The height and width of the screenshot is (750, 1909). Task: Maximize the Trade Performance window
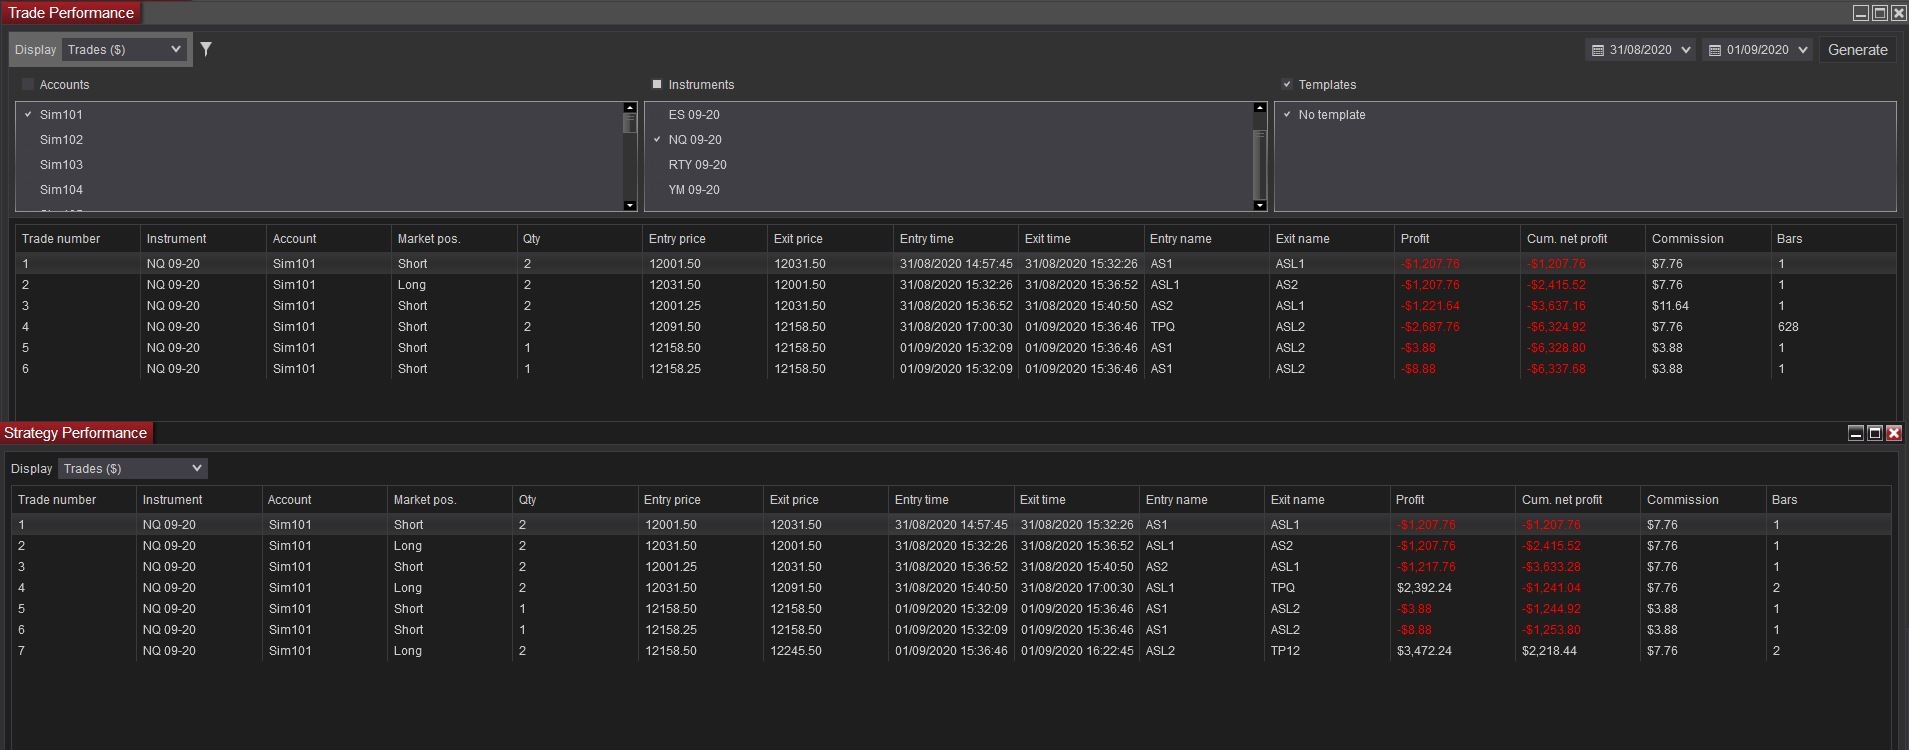1879,13
